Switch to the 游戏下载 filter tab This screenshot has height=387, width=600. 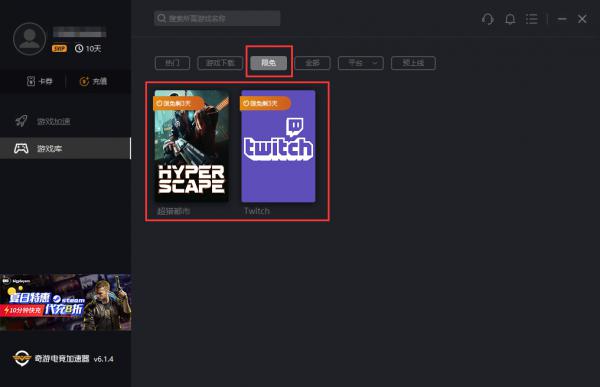(220, 63)
